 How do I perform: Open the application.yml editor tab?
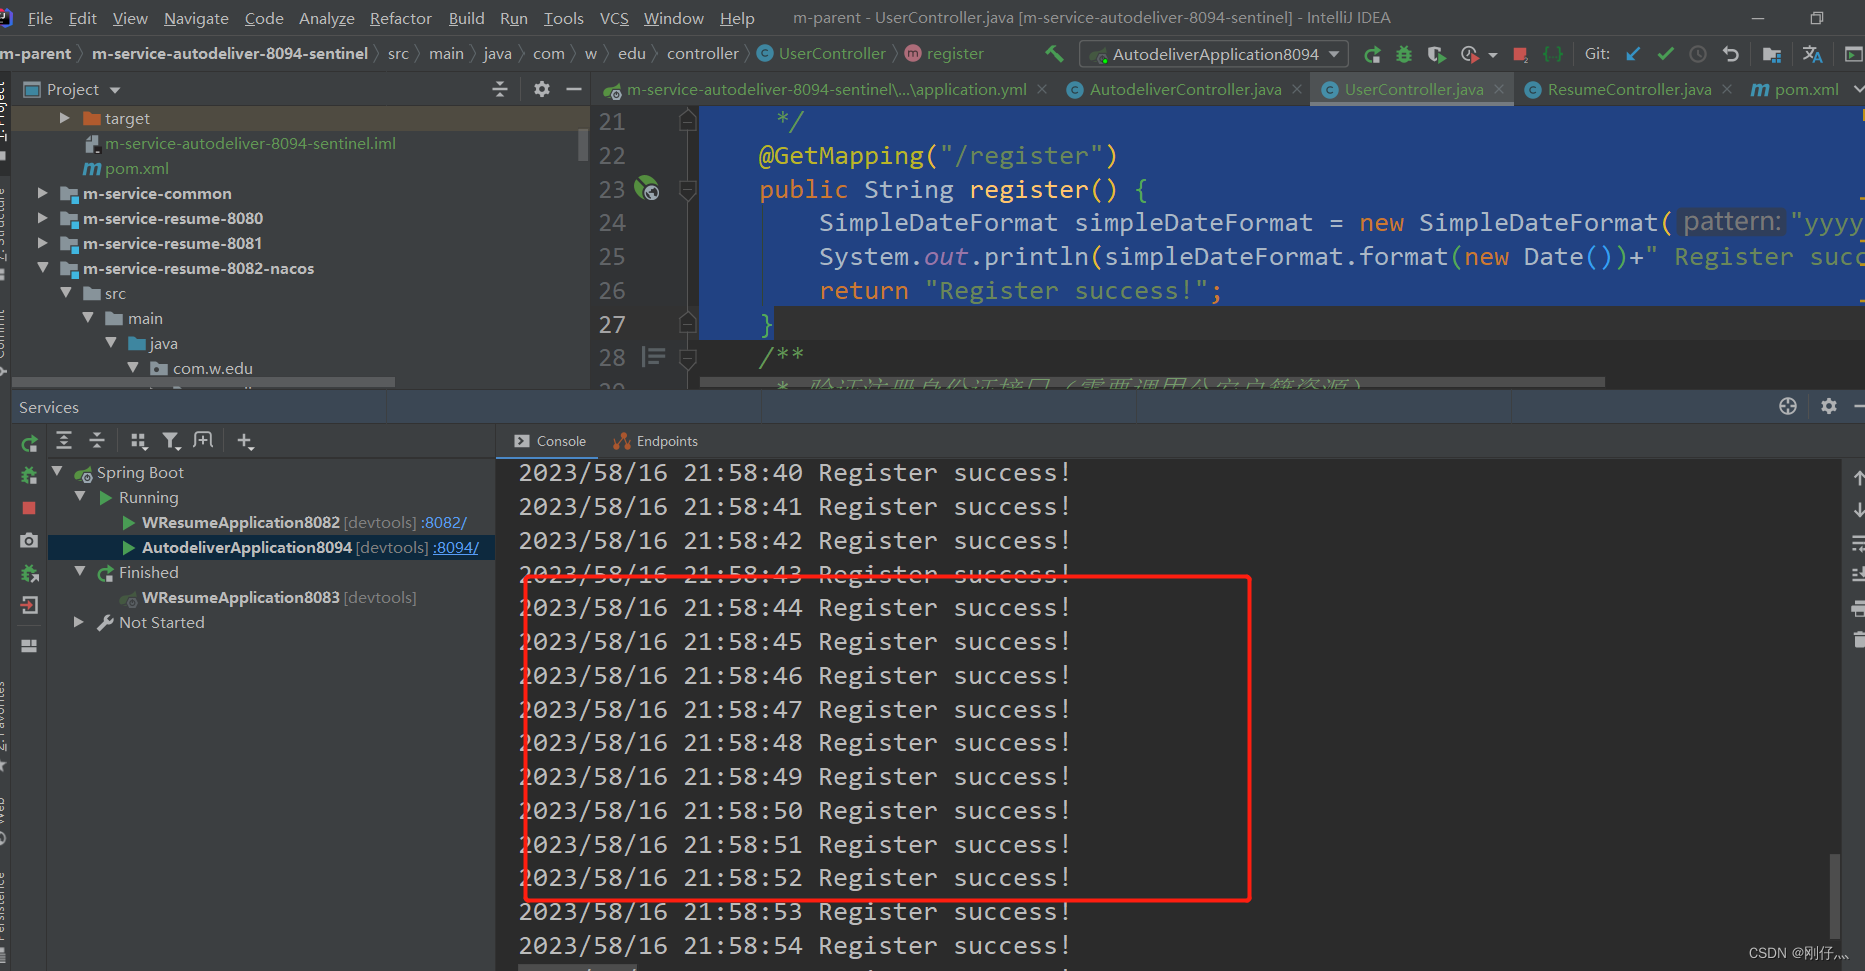826,89
